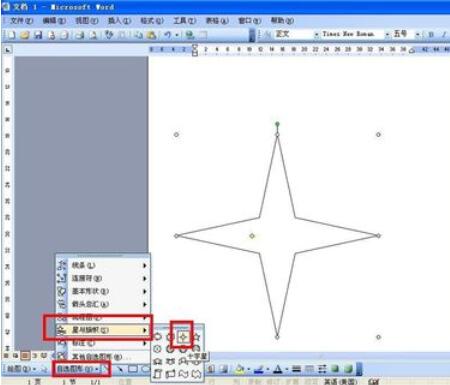Click the Undo arrow icon
The image size is (450, 385).
click(x=168, y=35)
